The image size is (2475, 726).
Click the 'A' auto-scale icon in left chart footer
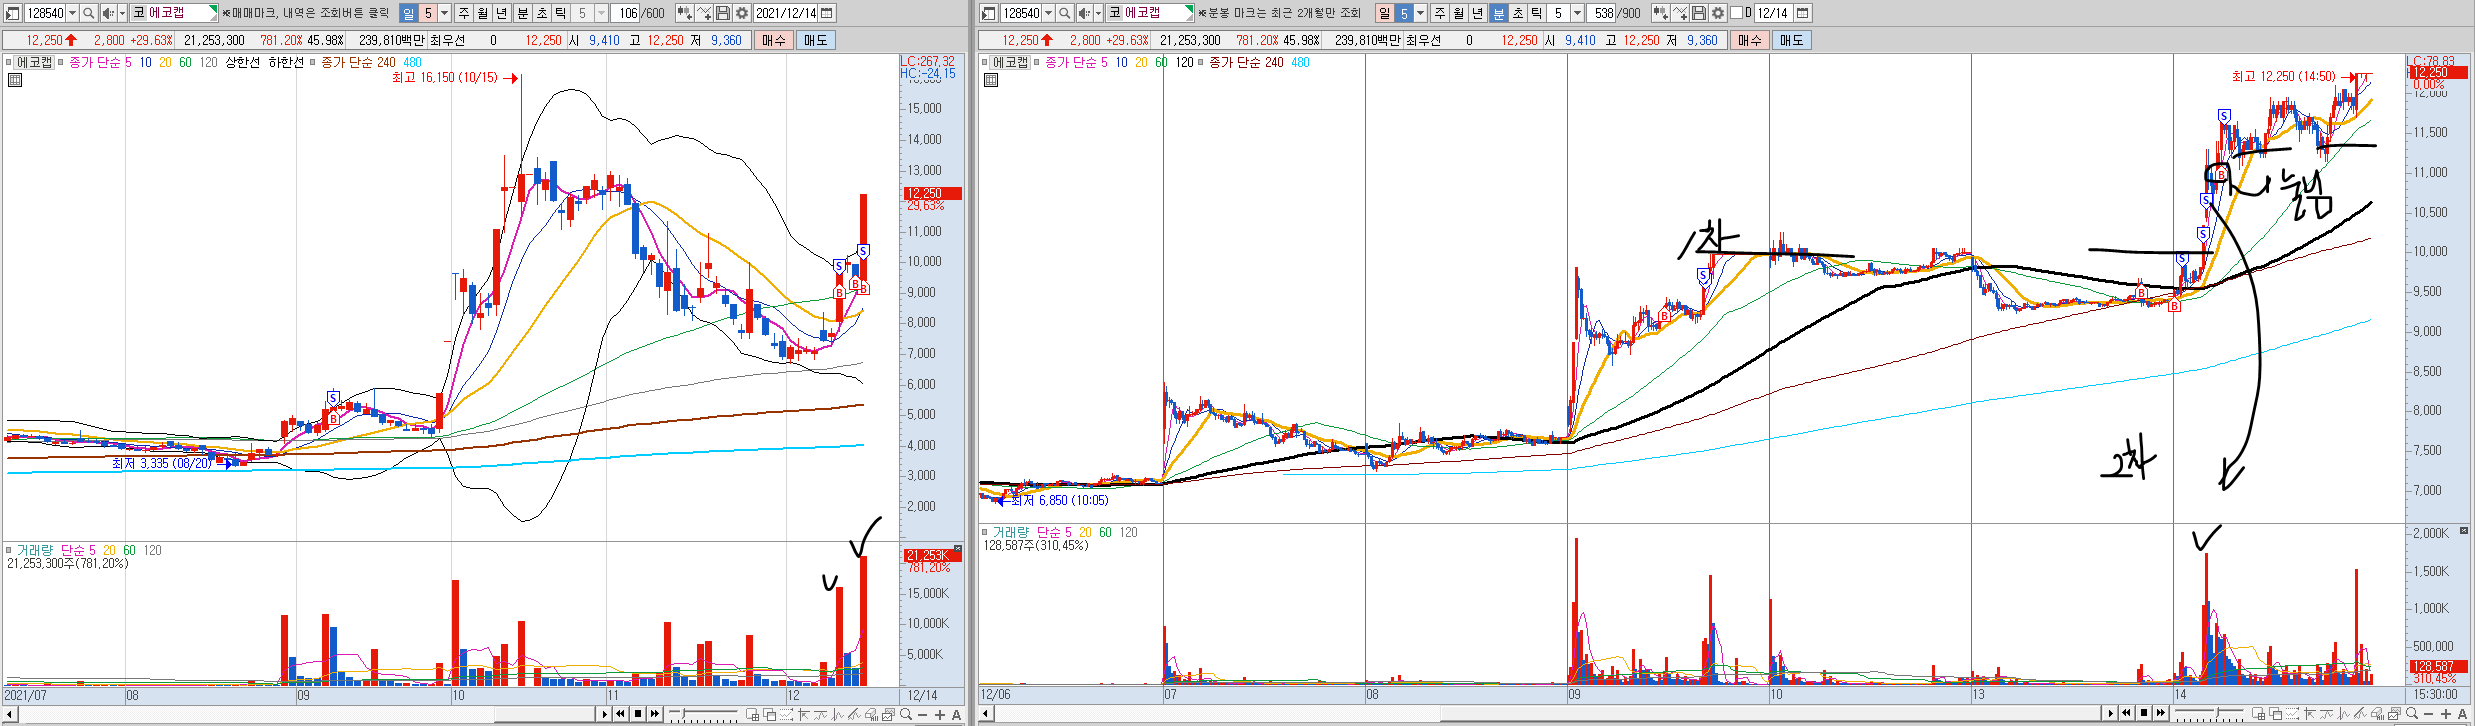coord(957,714)
